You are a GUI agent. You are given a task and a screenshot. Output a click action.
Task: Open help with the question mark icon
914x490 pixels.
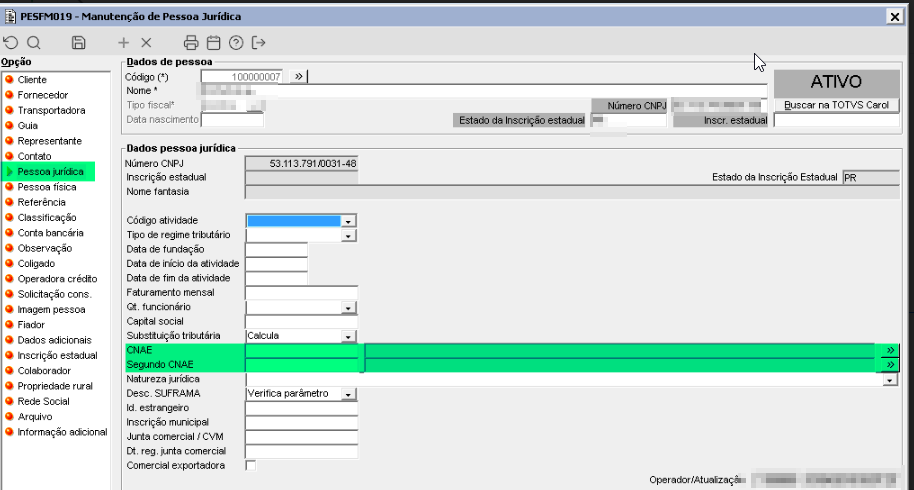click(236, 43)
